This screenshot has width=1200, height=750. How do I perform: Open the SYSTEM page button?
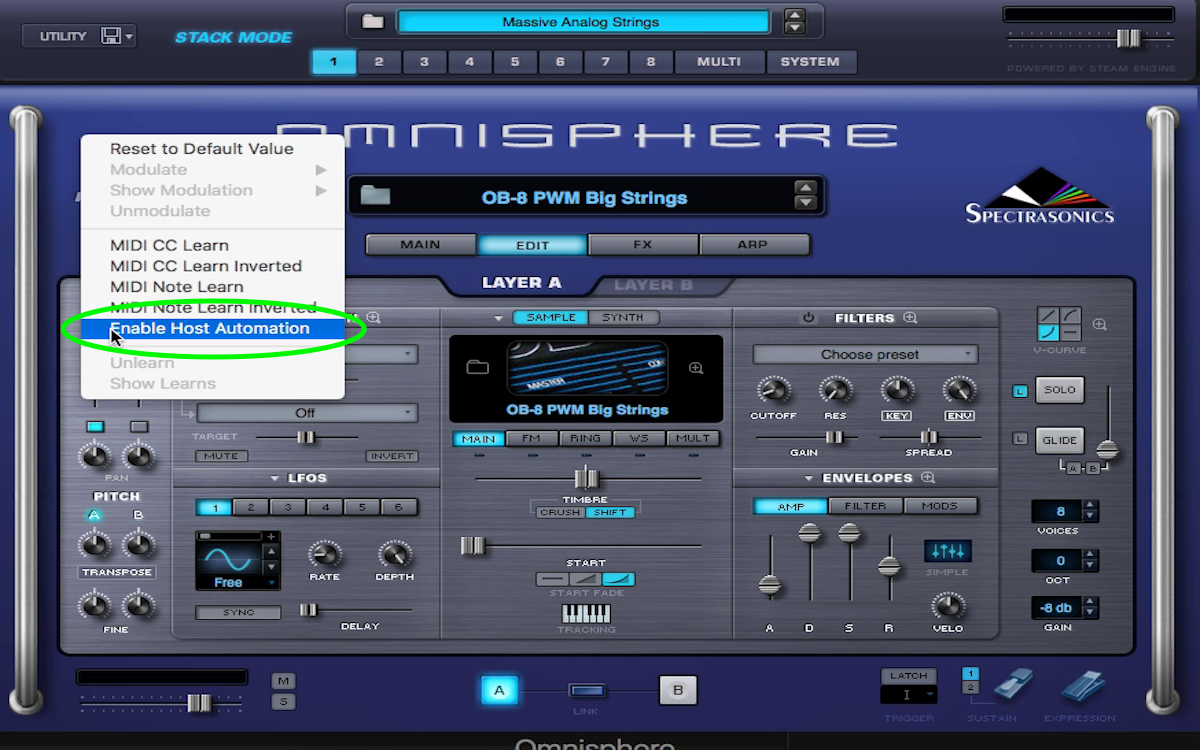coord(810,61)
